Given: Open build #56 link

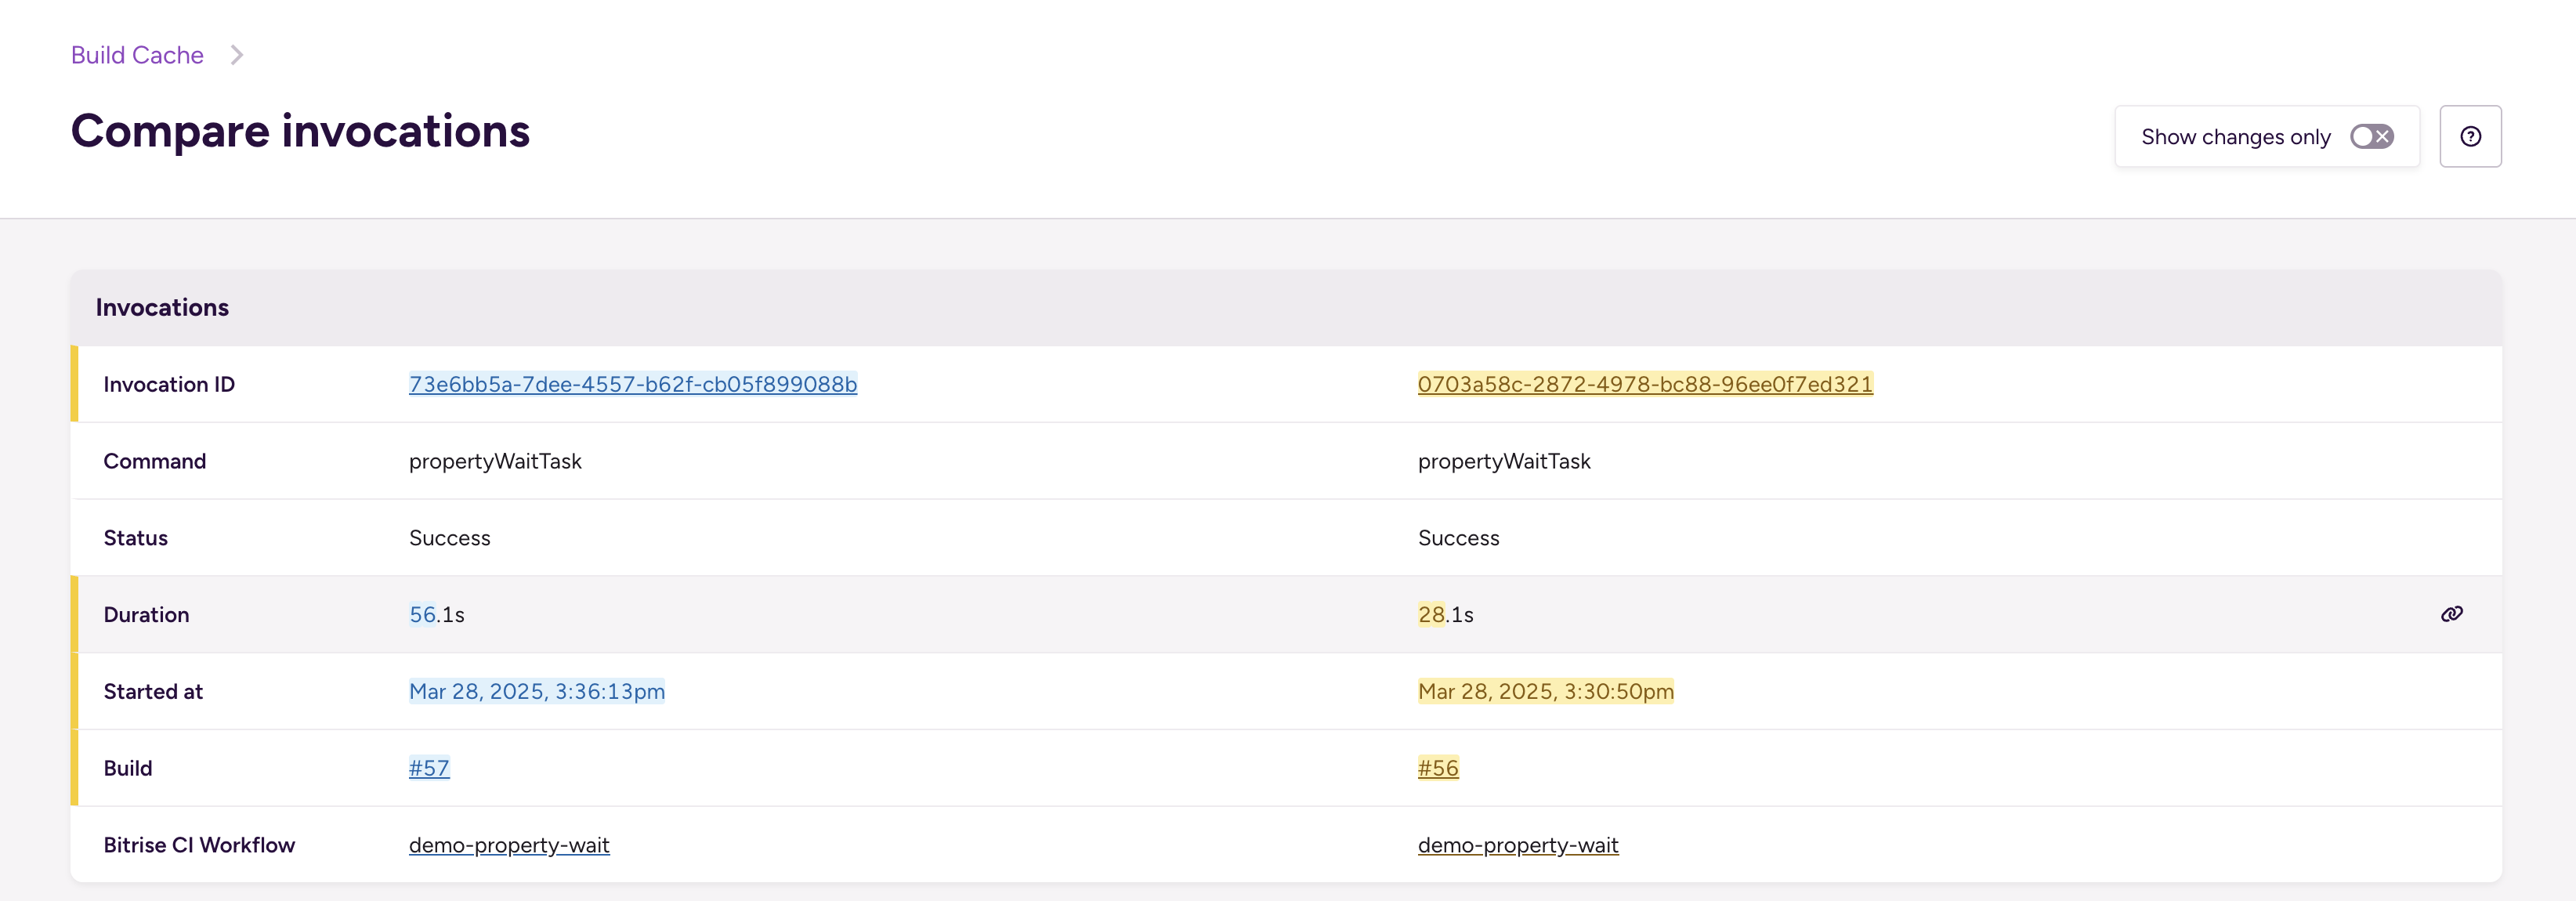Looking at the screenshot, I should (1438, 768).
